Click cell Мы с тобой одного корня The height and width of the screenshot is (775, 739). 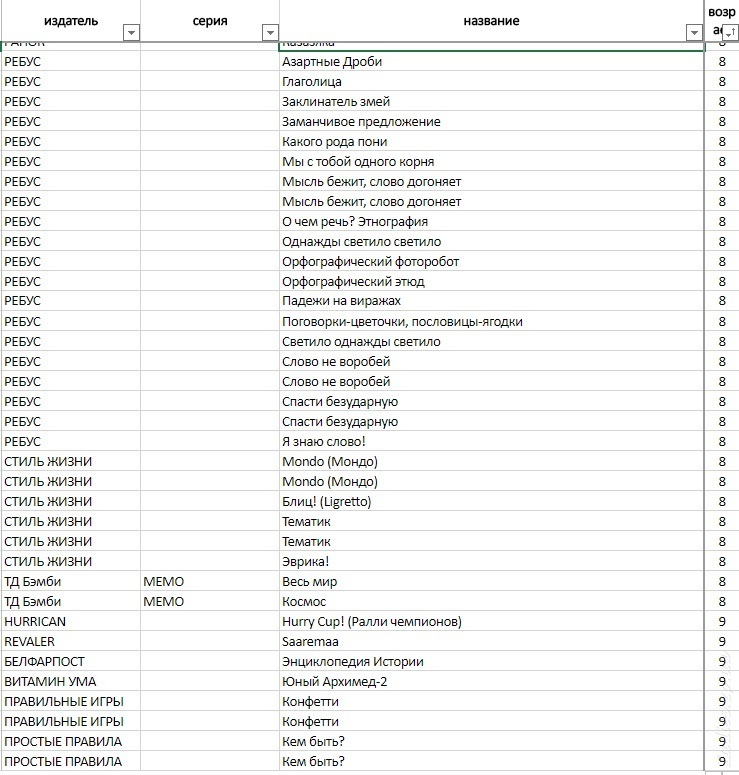click(491, 162)
